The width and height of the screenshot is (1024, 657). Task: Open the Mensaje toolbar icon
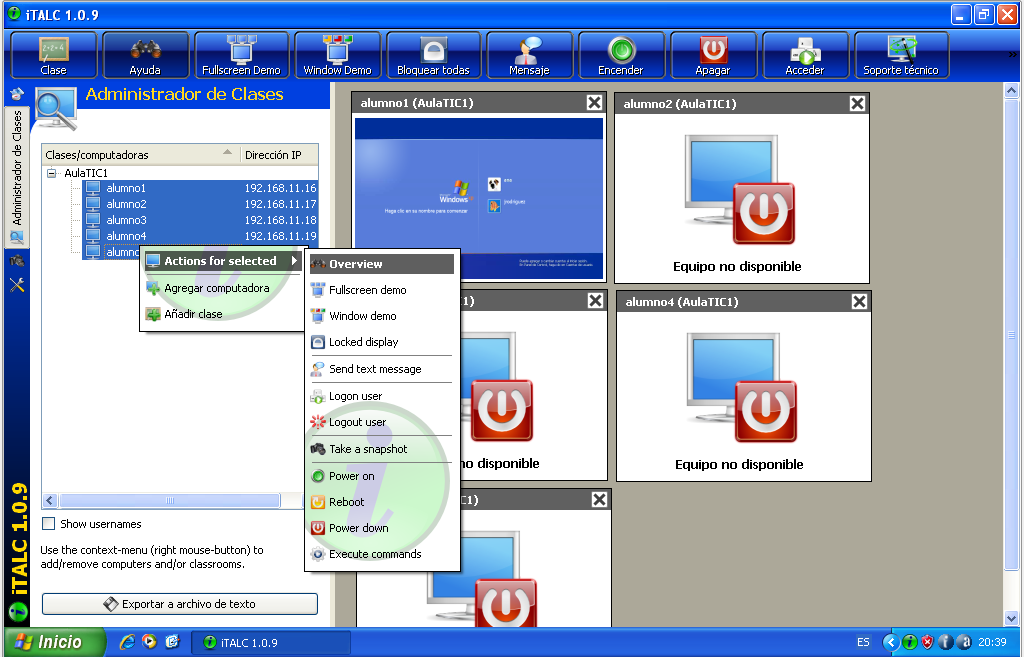[528, 50]
